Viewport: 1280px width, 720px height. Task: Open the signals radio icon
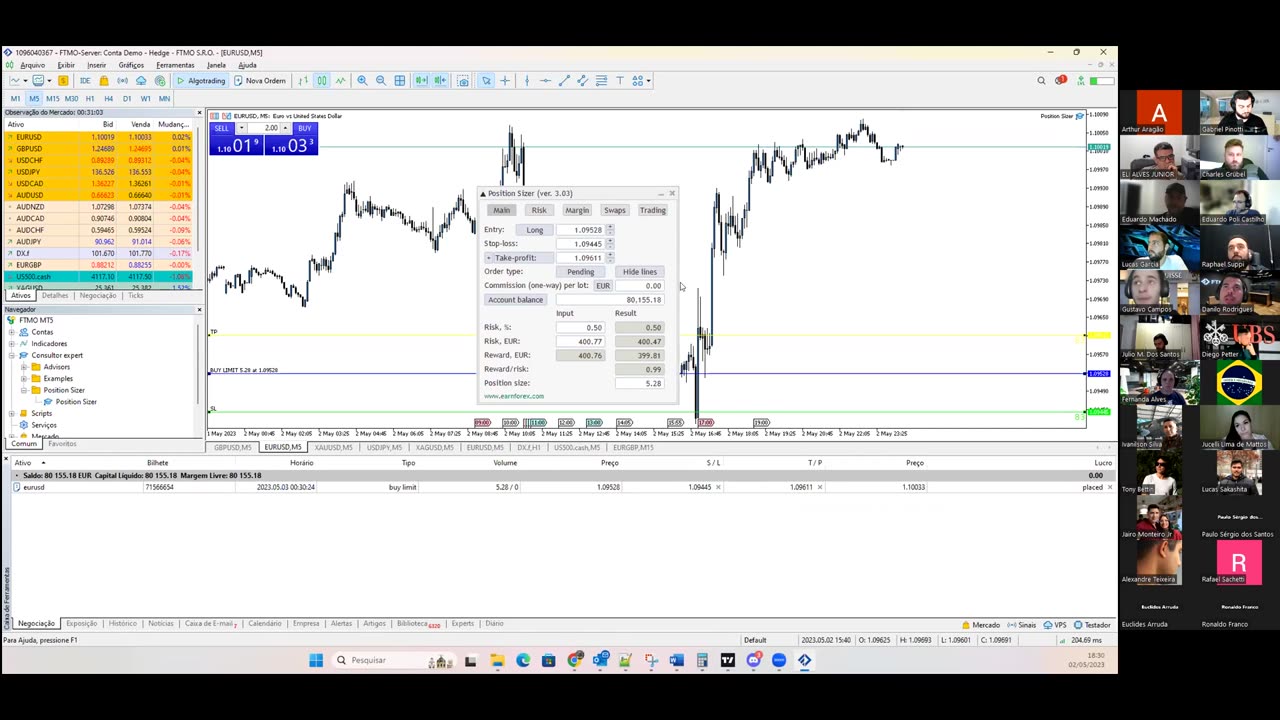click(122, 80)
